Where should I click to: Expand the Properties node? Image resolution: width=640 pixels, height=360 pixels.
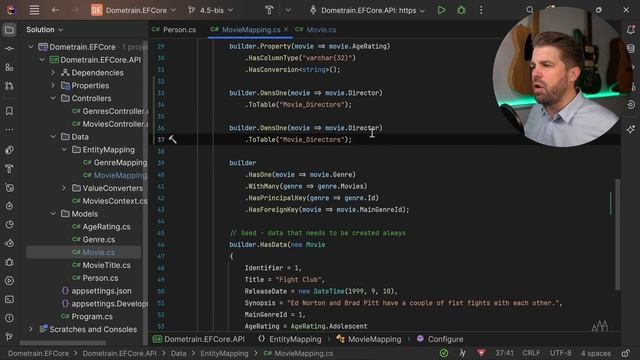pyautogui.click(x=53, y=86)
